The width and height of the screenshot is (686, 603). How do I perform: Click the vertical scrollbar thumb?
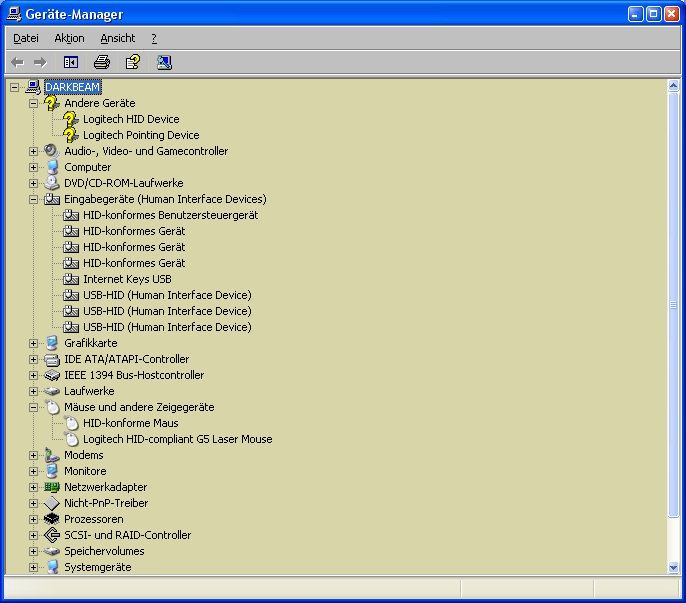click(673, 305)
